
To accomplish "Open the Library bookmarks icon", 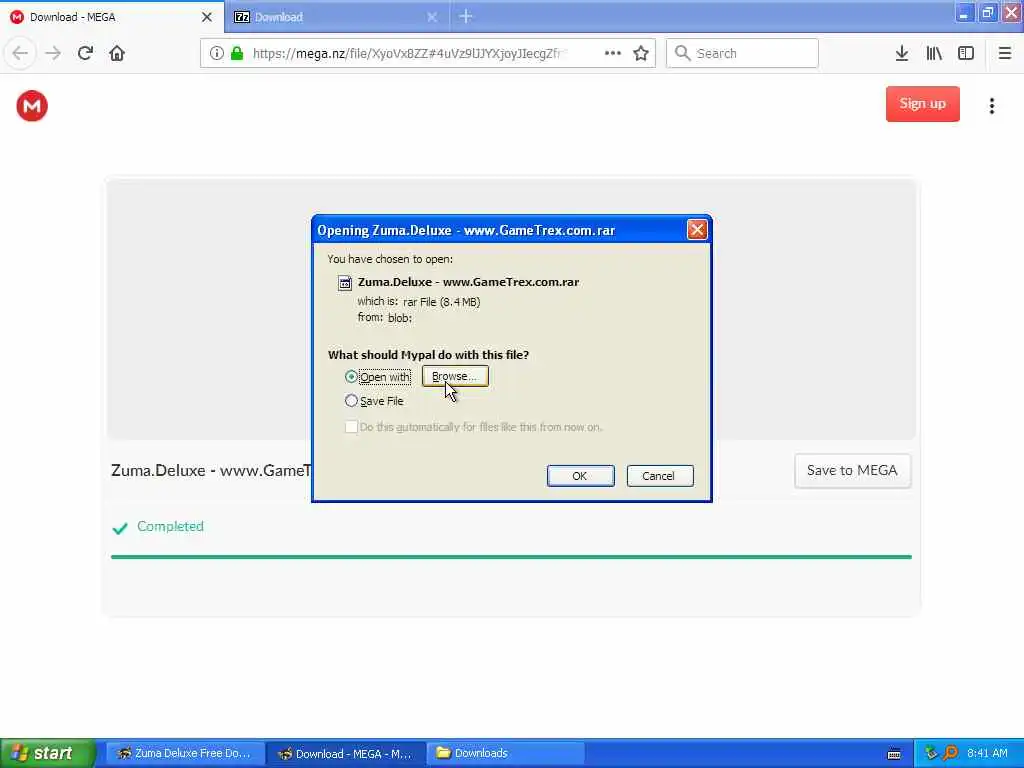I will point(934,53).
